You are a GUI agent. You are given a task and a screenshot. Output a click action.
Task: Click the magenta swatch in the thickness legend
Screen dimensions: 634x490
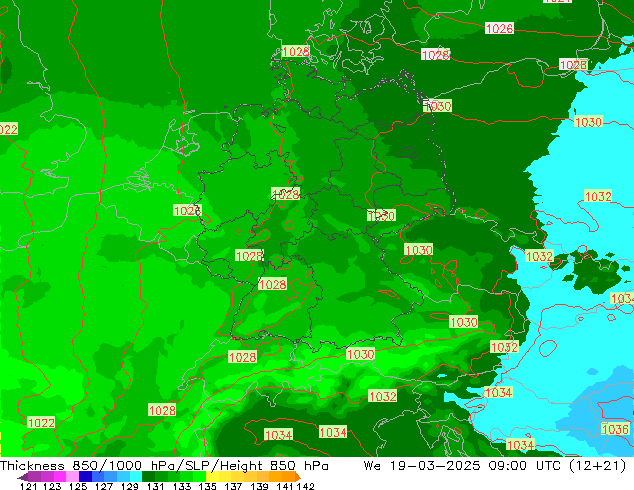pyautogui.click(x=60, y=476)
